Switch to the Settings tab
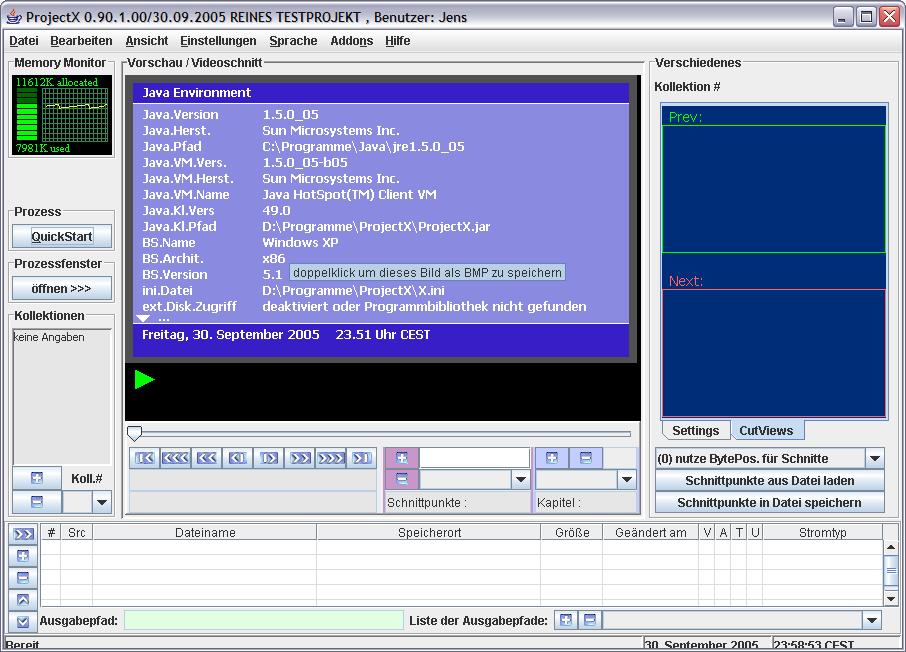Image resolution: width=906 pixels, height=652 pixels. (x=695, y=431)
